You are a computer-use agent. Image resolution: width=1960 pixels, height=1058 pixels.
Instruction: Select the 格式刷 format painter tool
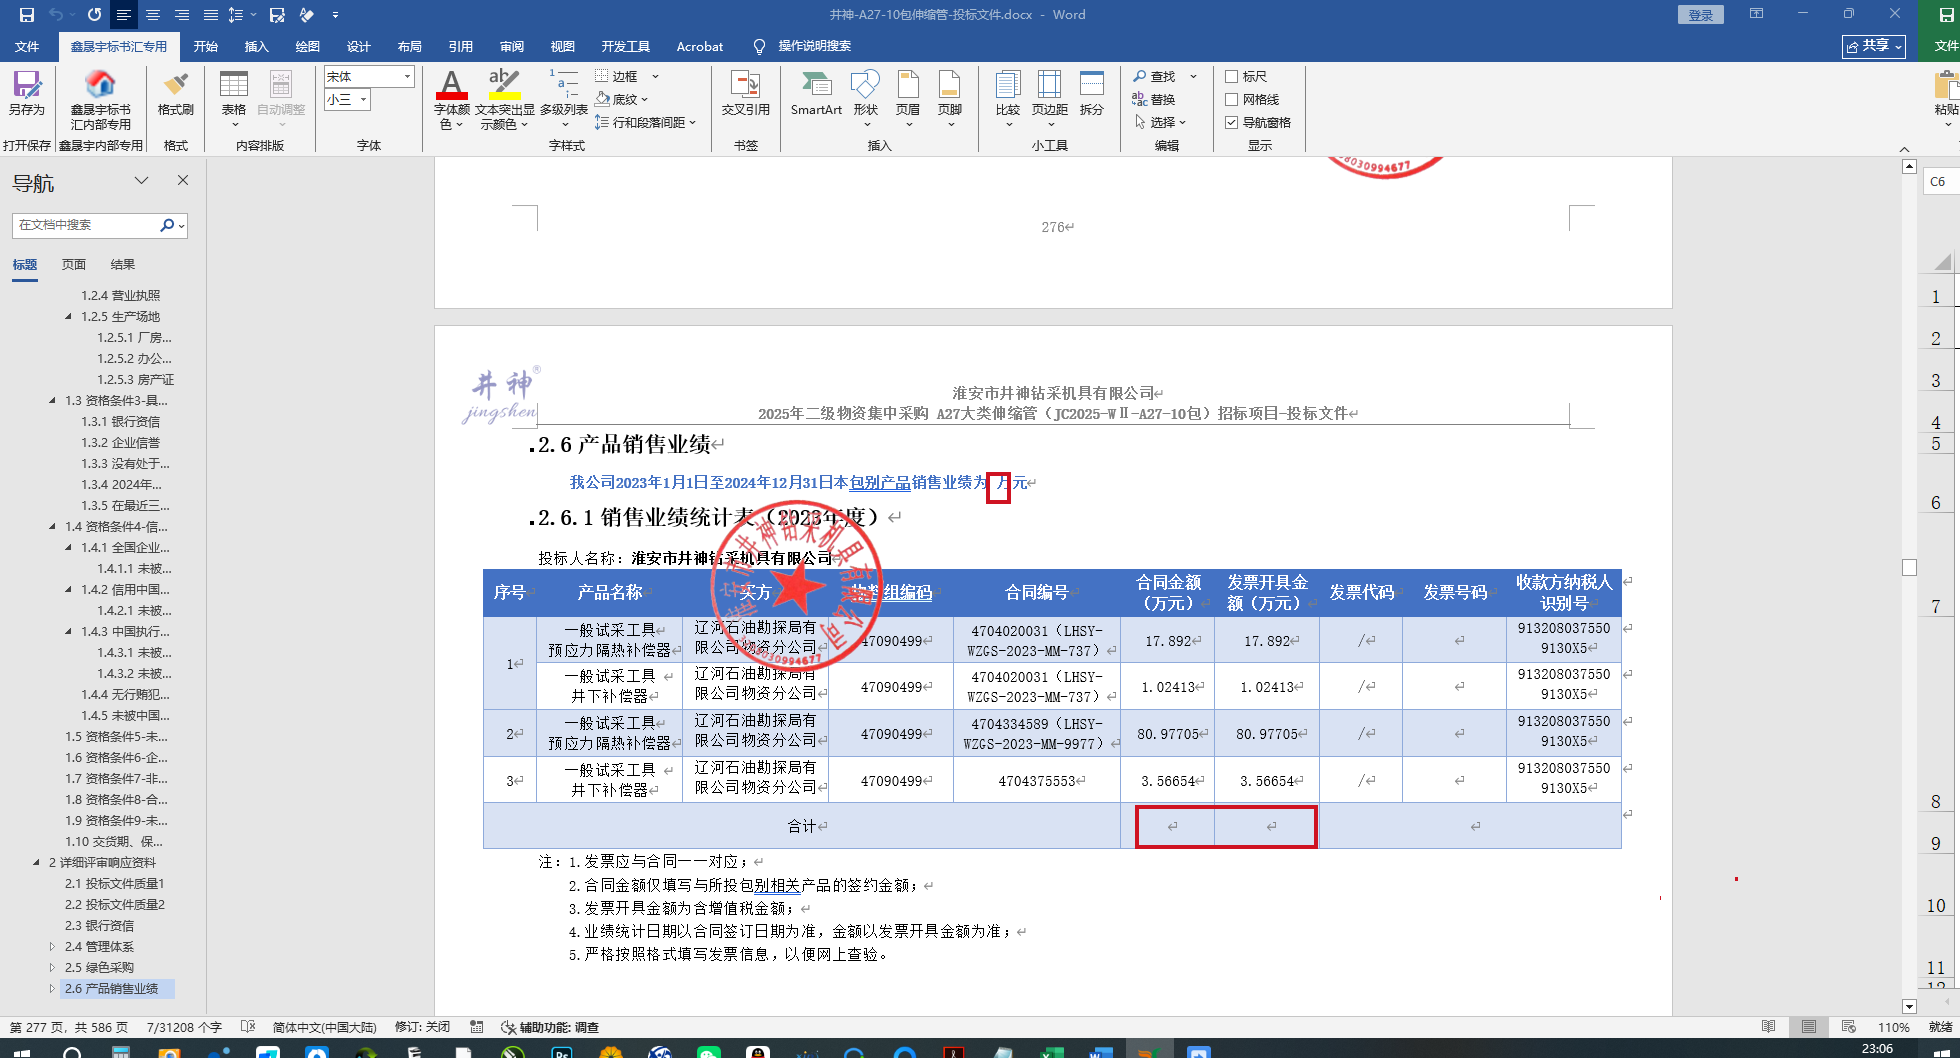pos(176,93)
